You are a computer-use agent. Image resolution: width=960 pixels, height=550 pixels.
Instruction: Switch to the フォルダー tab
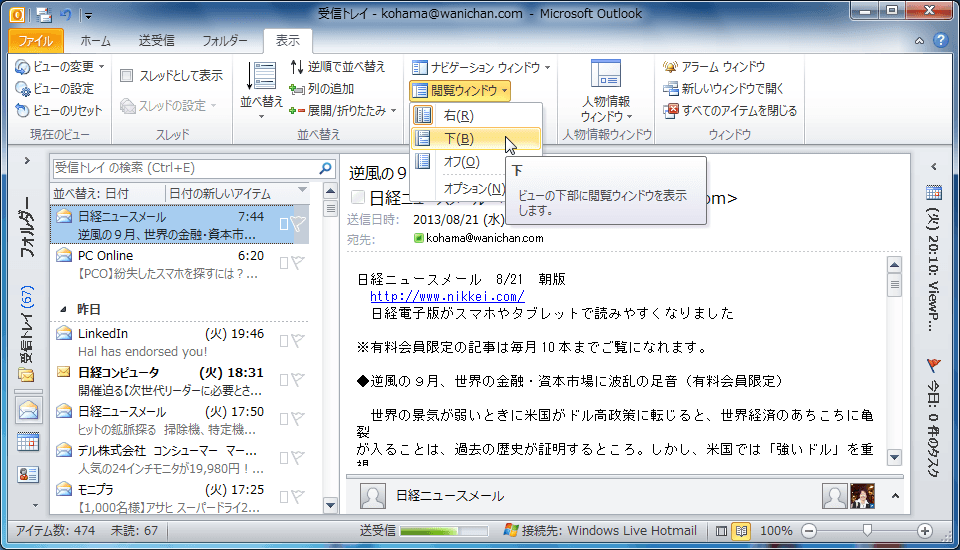point(225,41)
